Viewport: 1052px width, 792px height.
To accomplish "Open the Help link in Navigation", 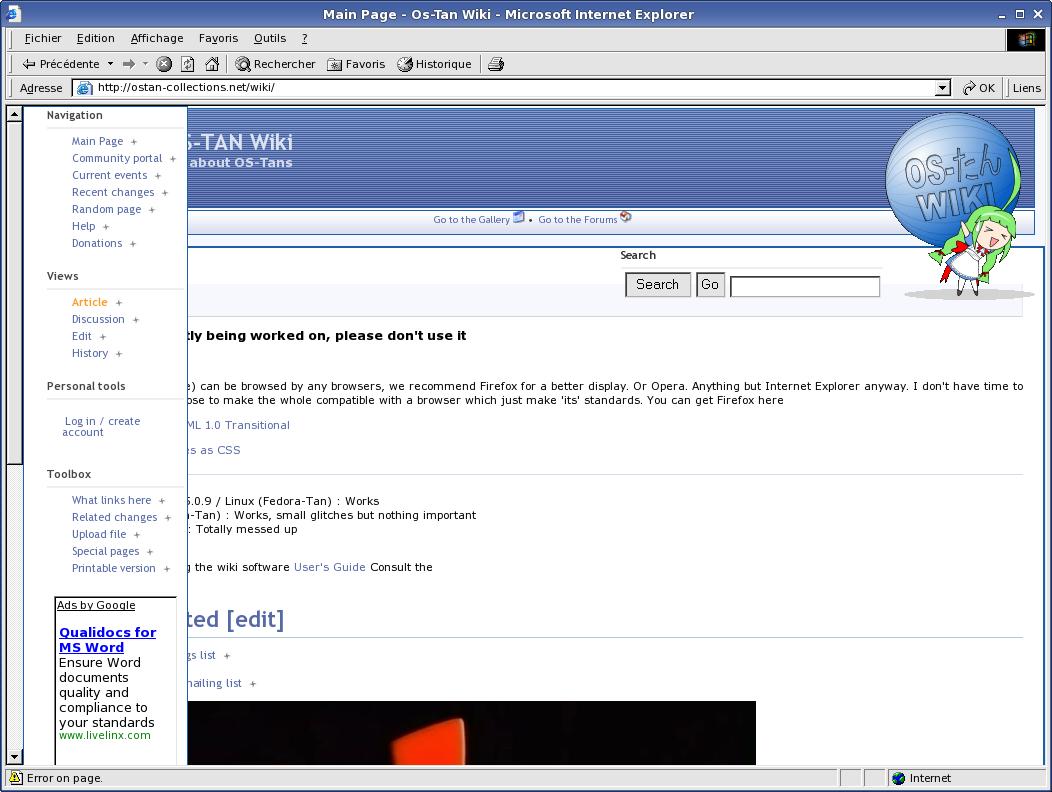I will pyautogui.click(x=83, y=226).
